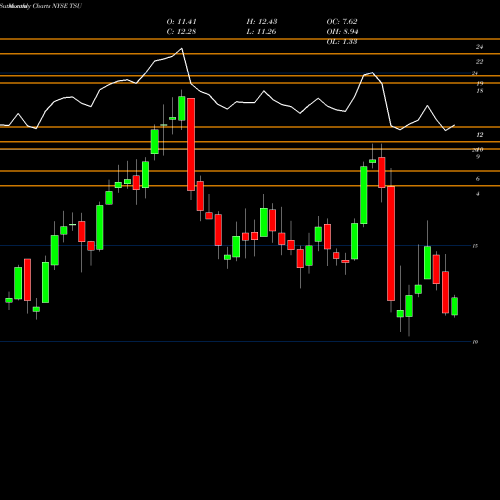500x500 pixels.
Task: Click the axis label '9'
Action: coord(478,157)
